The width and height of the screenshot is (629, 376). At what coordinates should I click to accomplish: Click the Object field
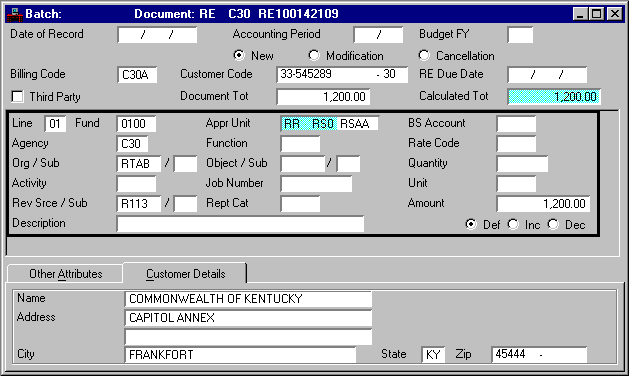tap(303, 164)
